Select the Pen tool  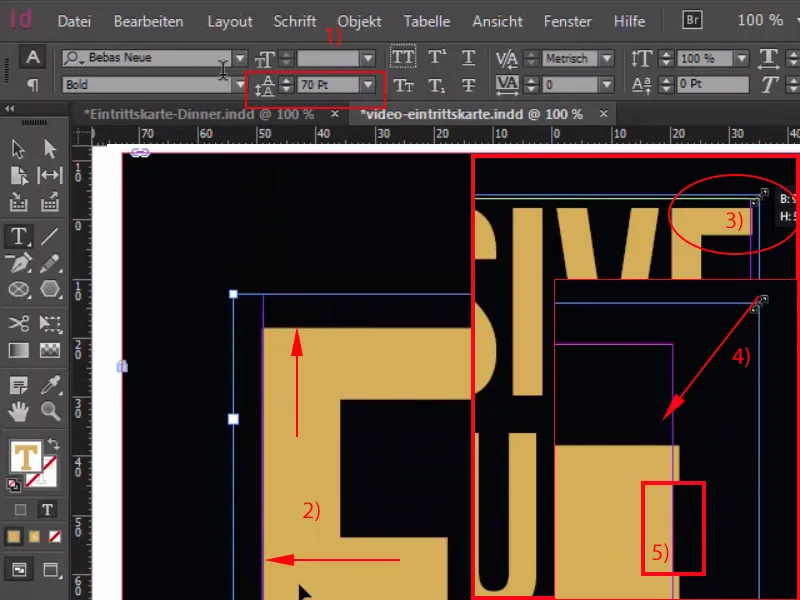(x=18, y=263)
